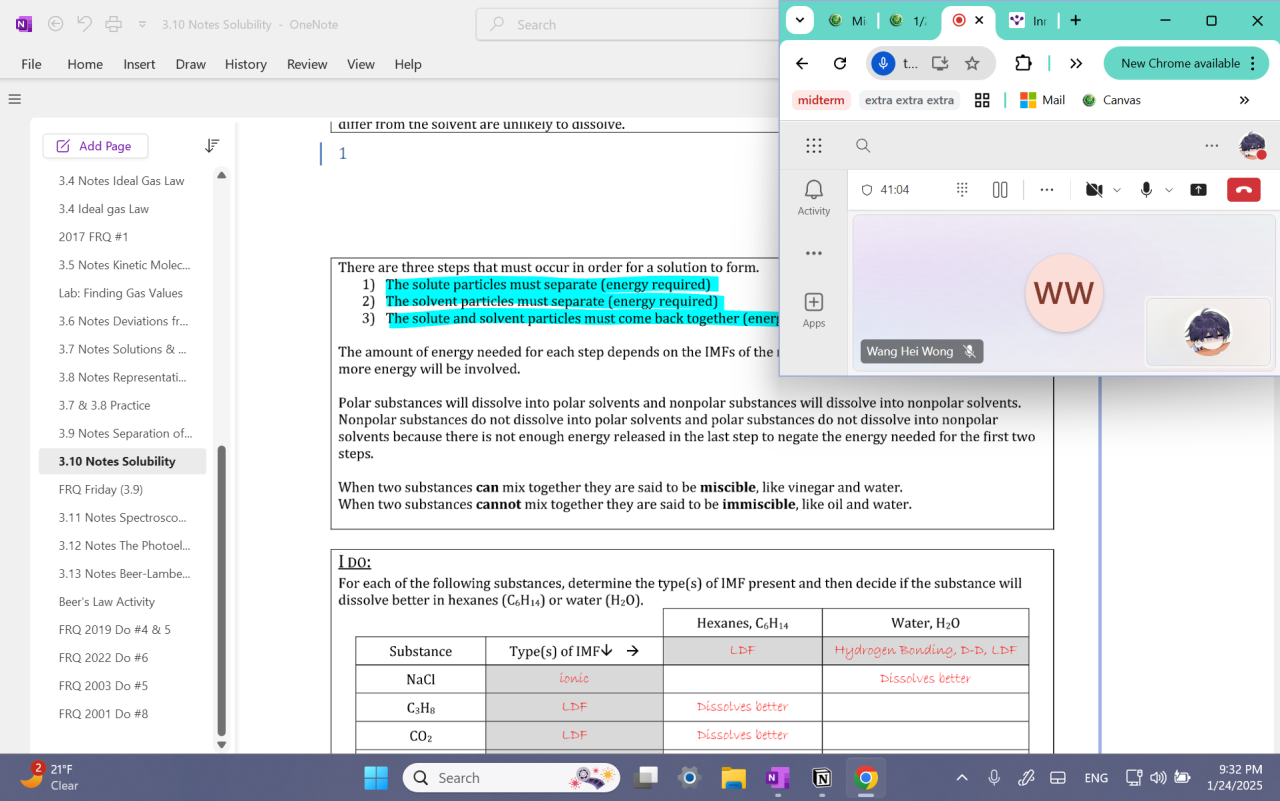Bookmark this page with the star icon

pos(972,63)
